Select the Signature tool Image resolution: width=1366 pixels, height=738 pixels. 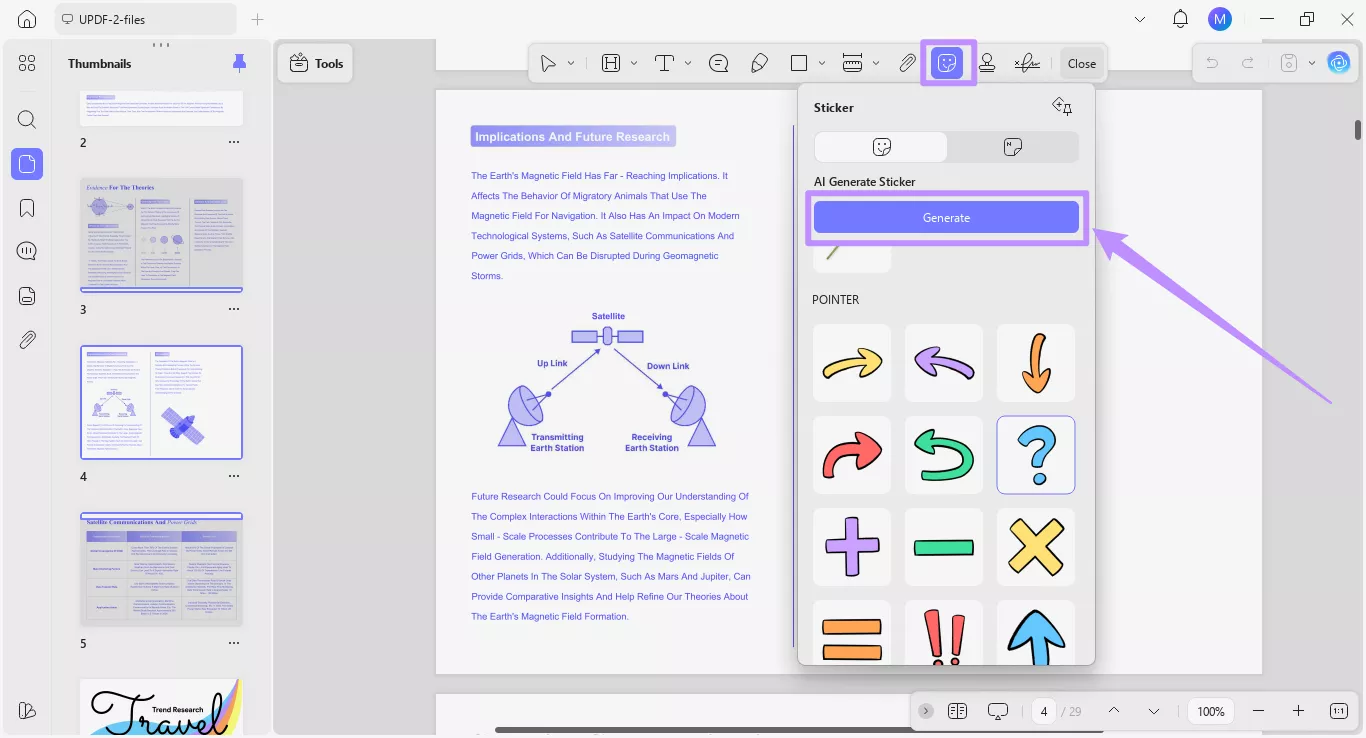click(x=1027, y=63)
